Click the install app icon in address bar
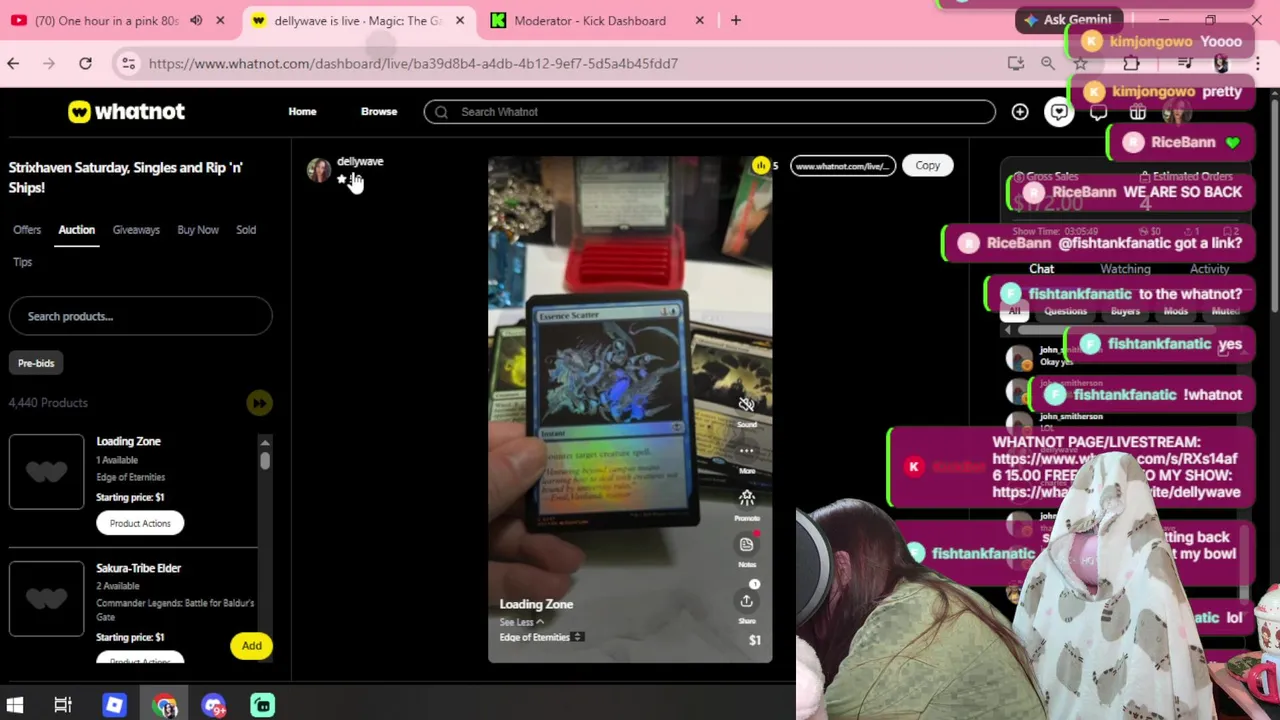Viewport: 1280px width, 720px height. pyautogui.click(x=1016, y=63)
